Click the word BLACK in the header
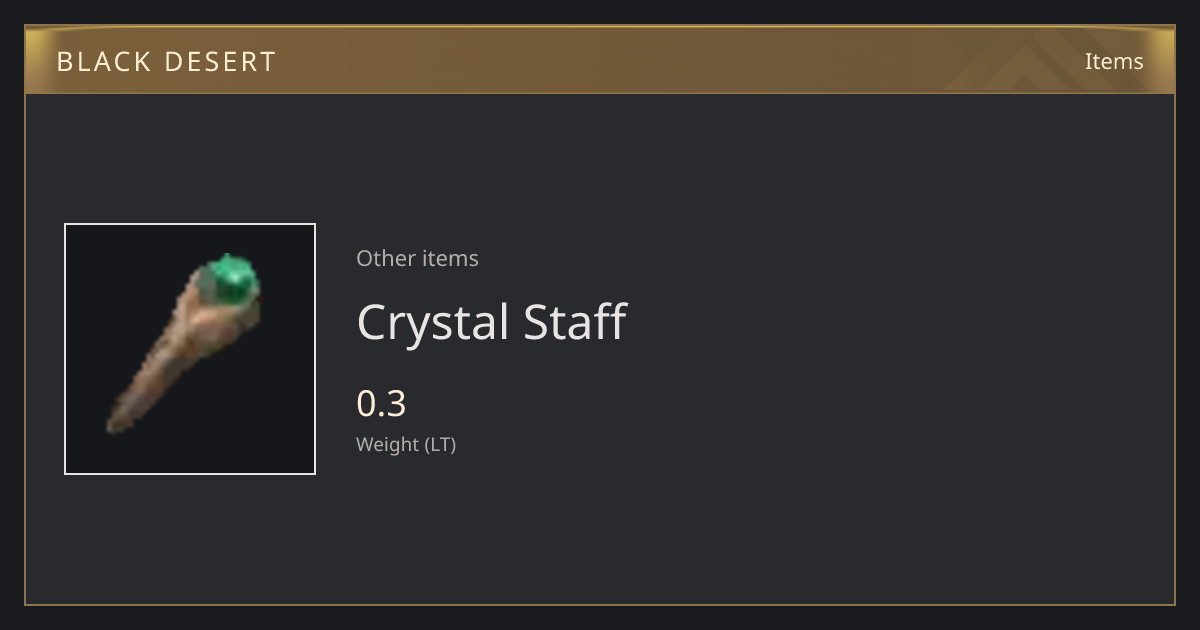 coord(104,62)
